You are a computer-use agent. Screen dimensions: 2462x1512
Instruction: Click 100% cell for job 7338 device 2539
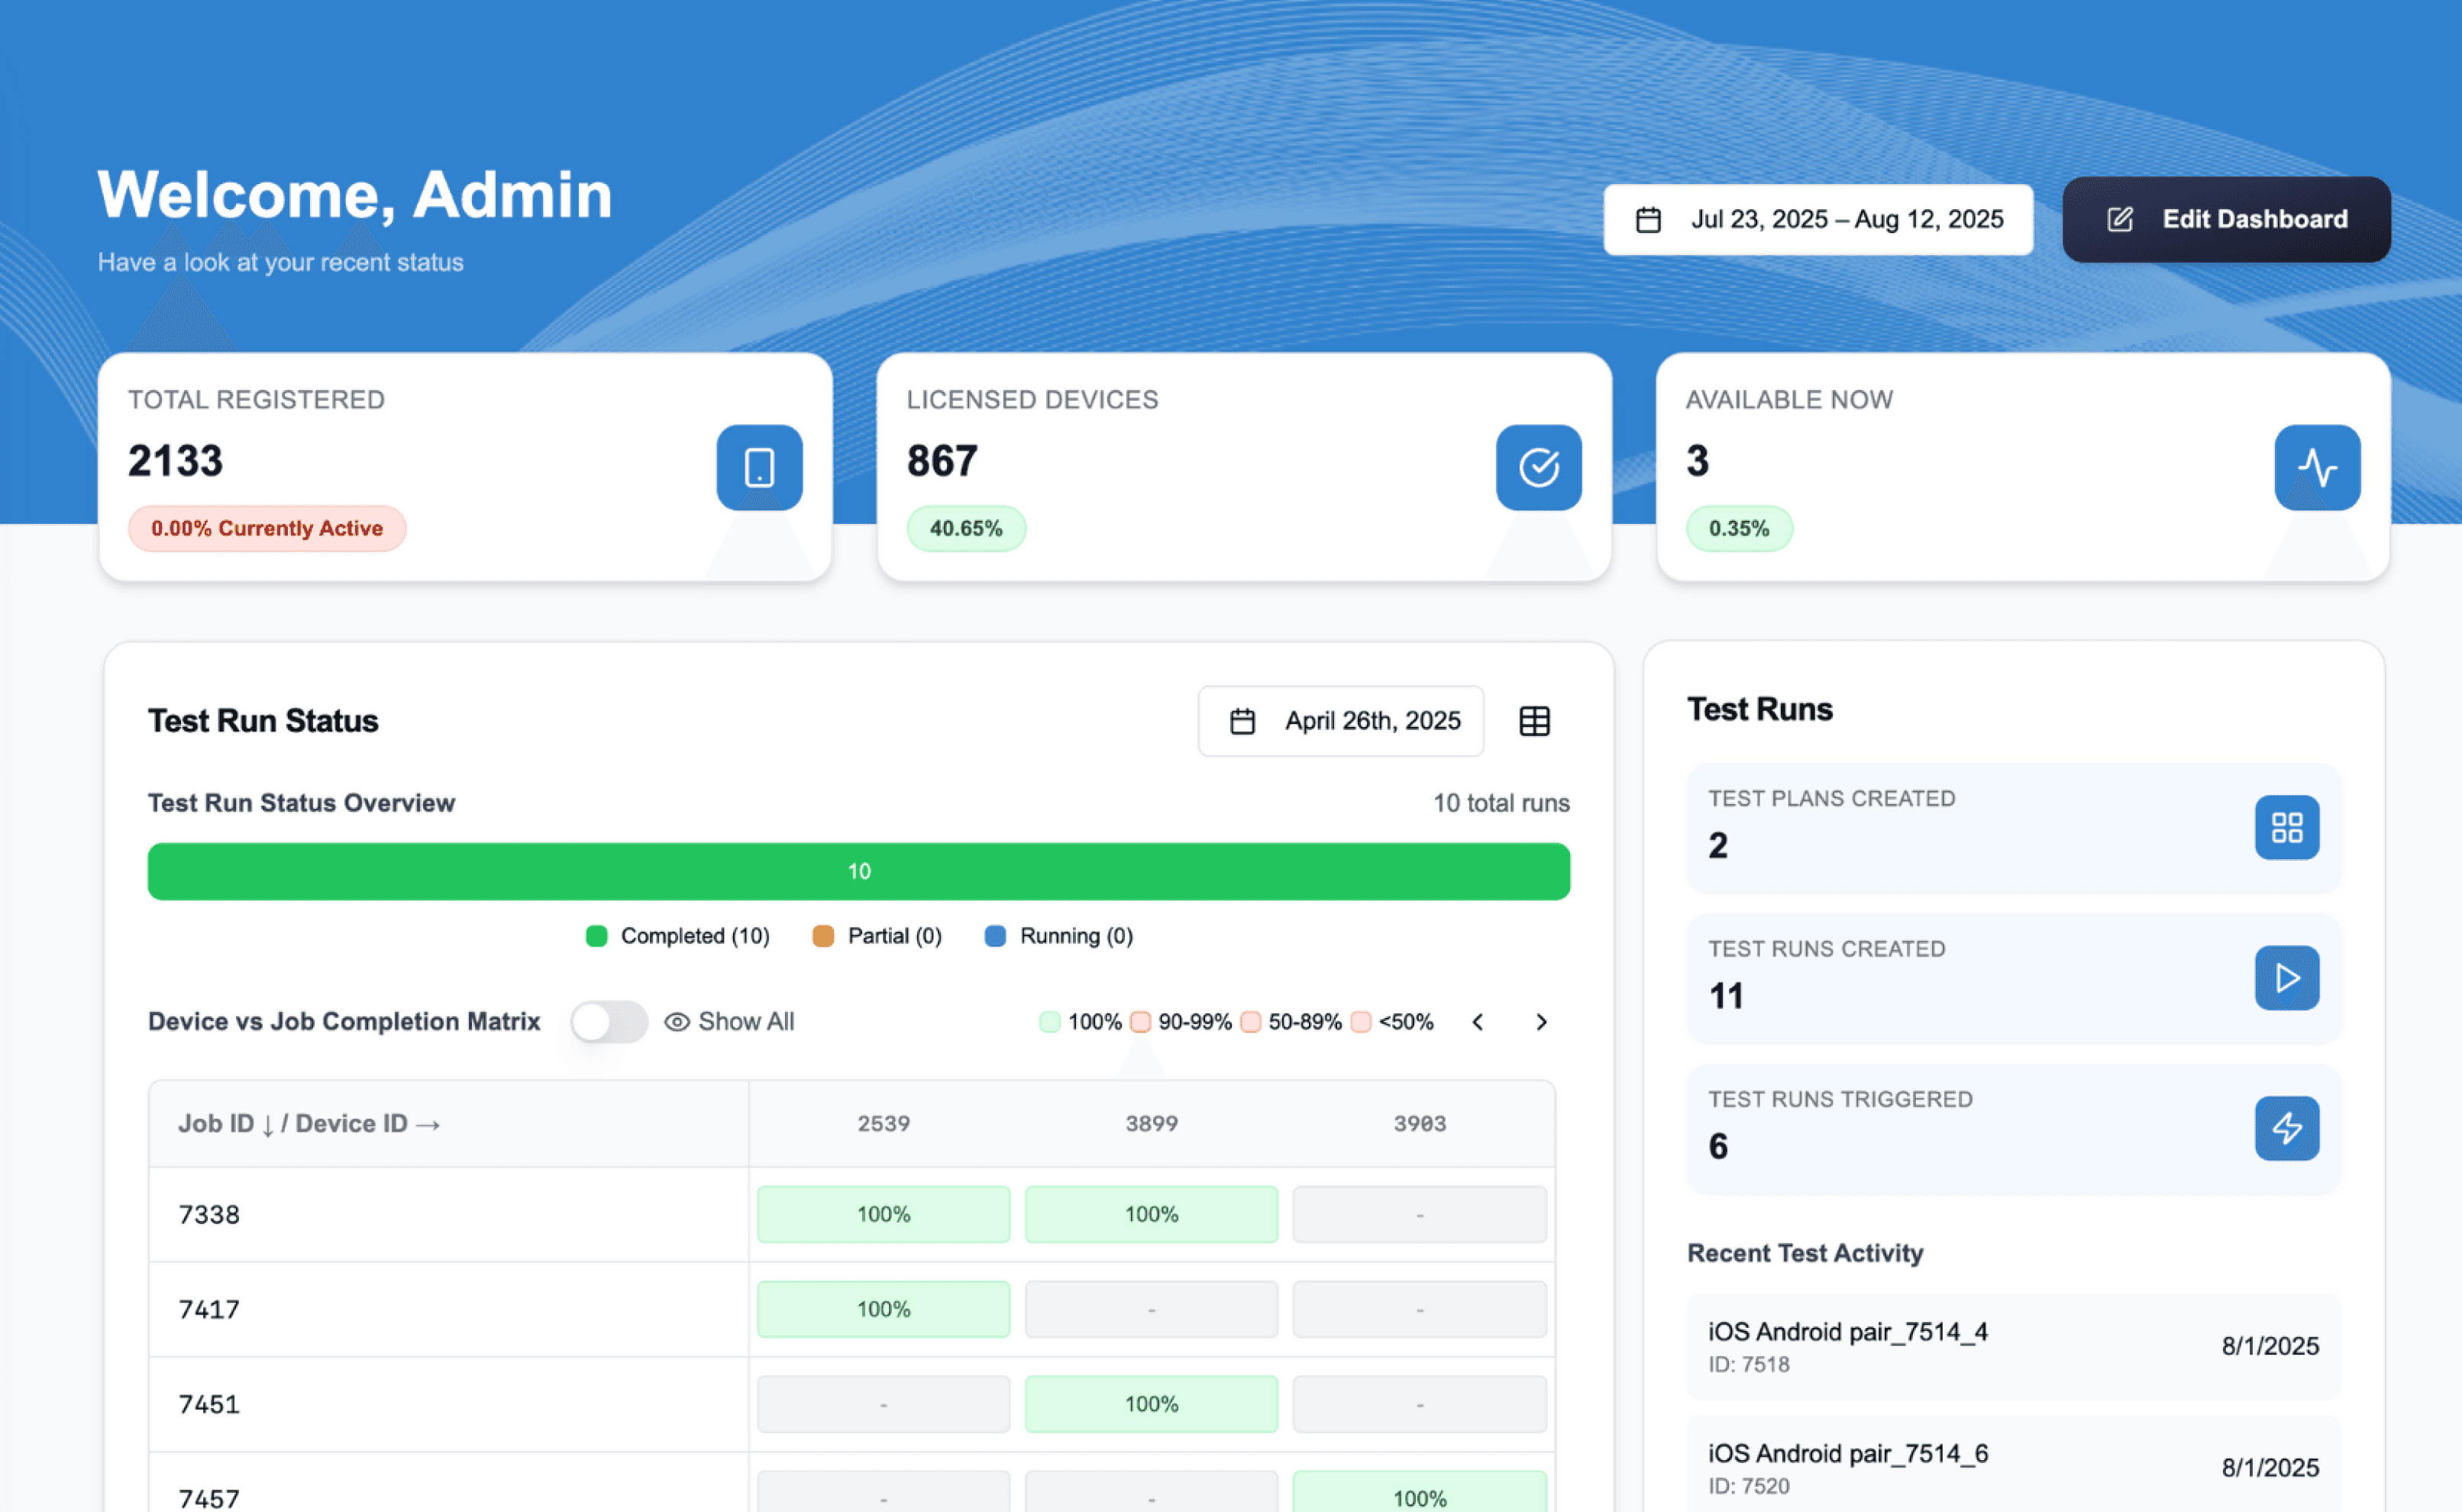(883, 1214)
